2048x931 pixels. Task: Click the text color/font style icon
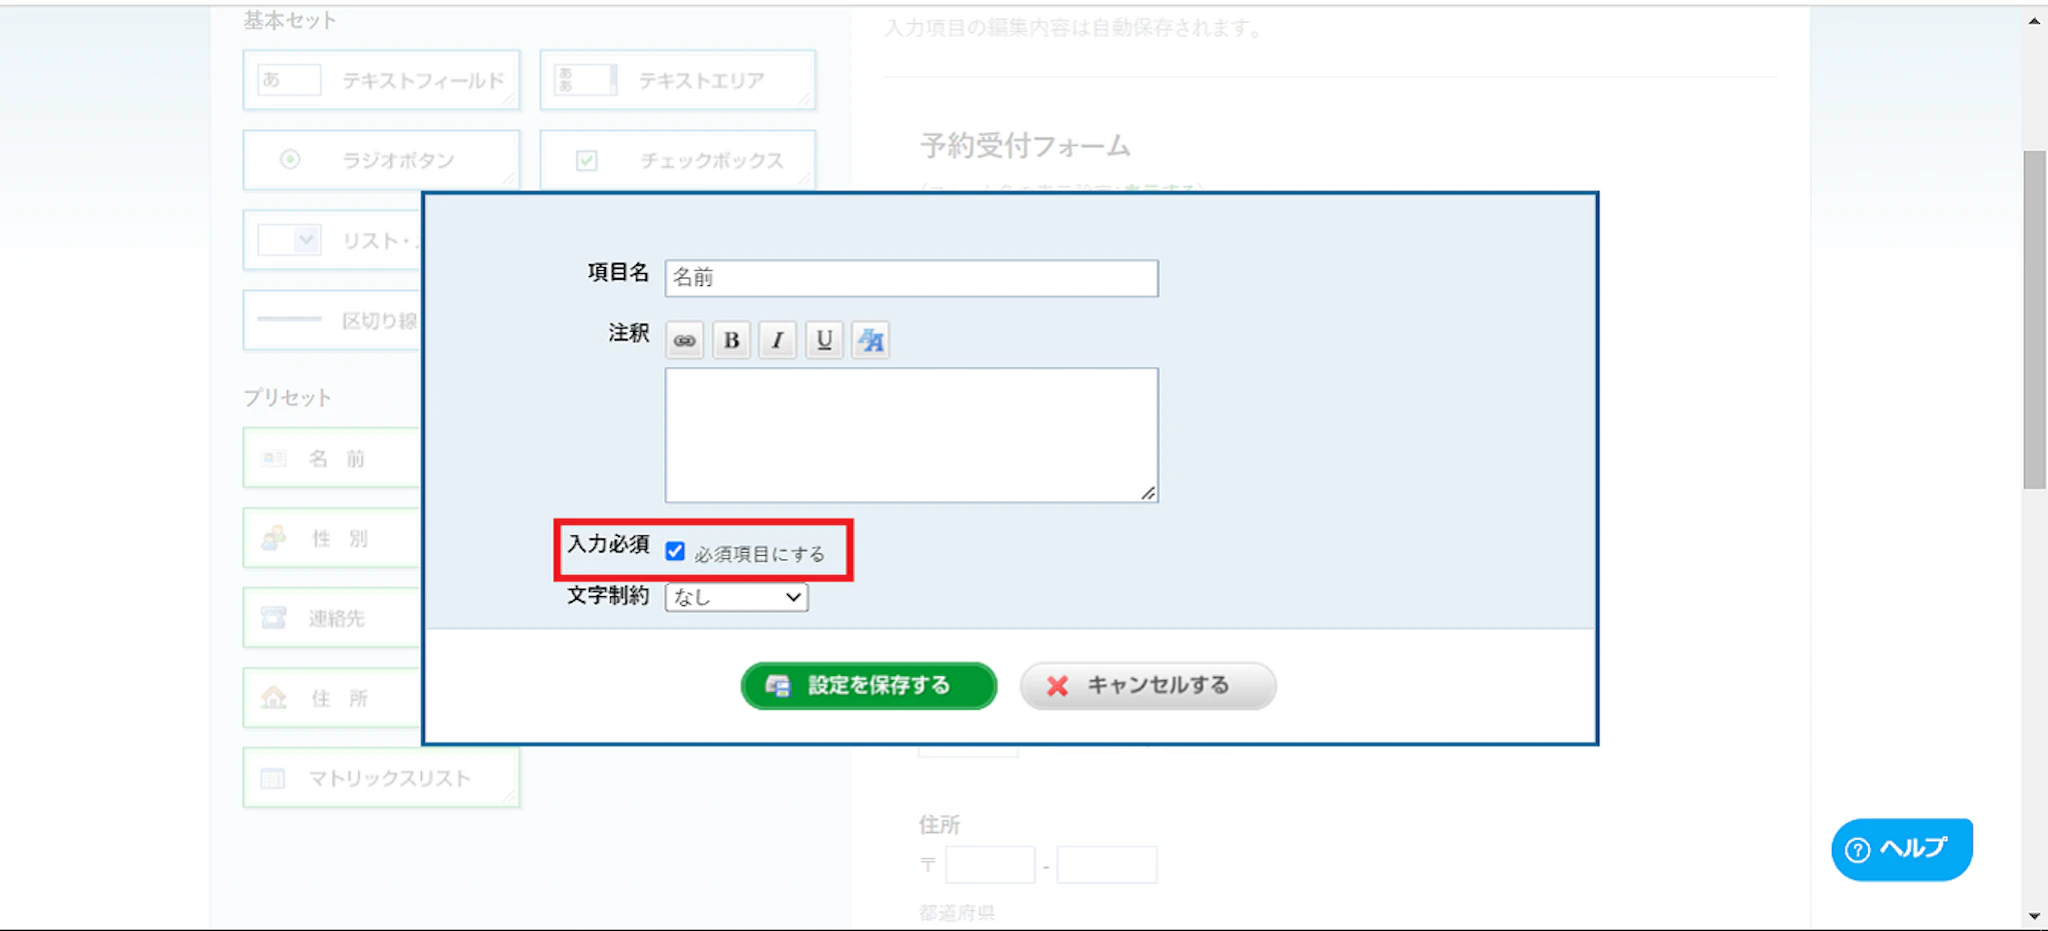870,341
